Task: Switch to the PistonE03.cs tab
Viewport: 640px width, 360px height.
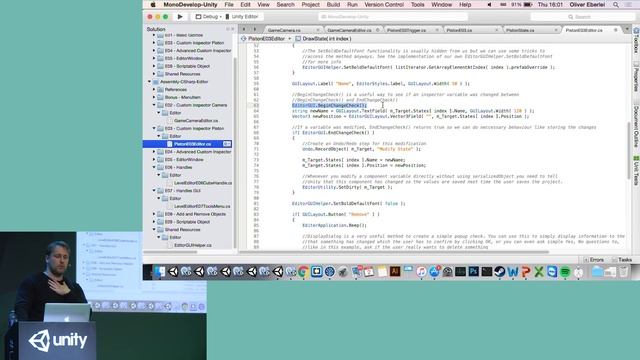Action: [459, 30]
